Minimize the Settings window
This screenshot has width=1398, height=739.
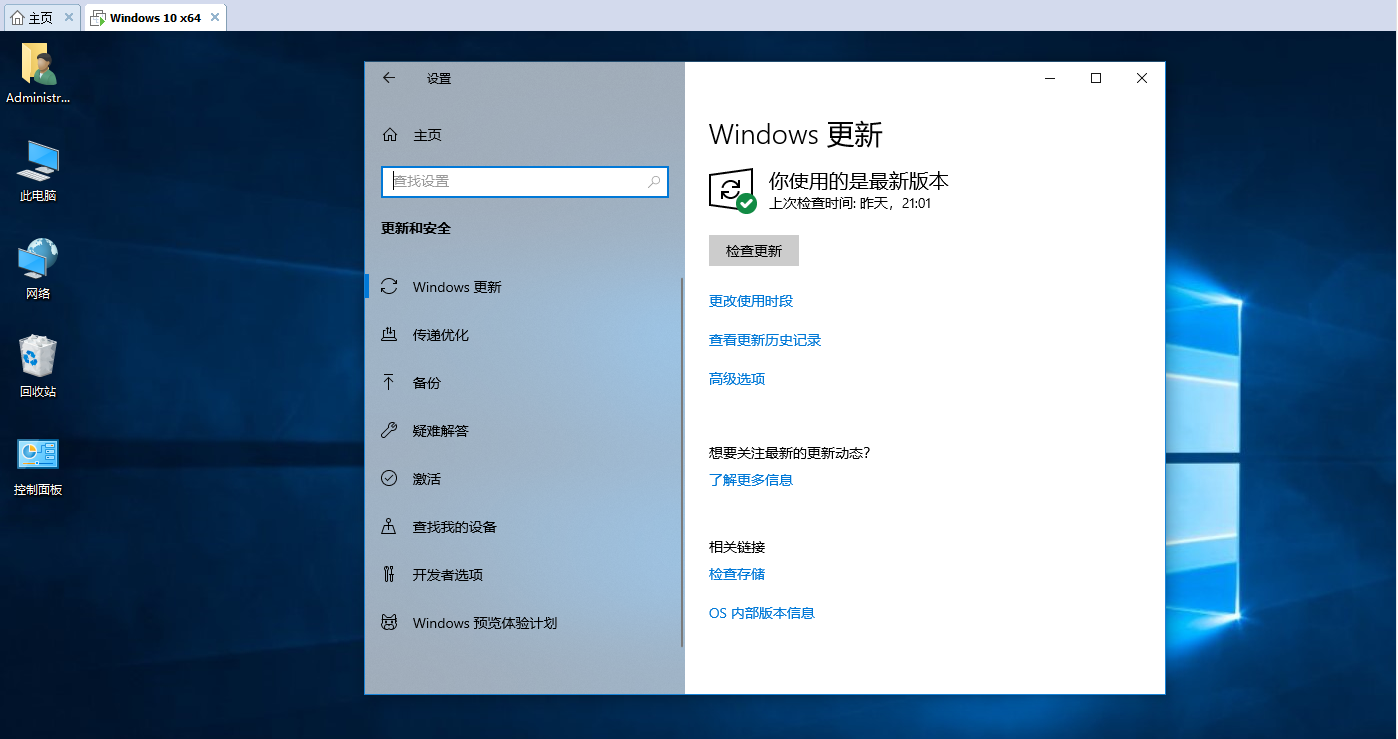pyautogui.click(x=1050, y=78)
